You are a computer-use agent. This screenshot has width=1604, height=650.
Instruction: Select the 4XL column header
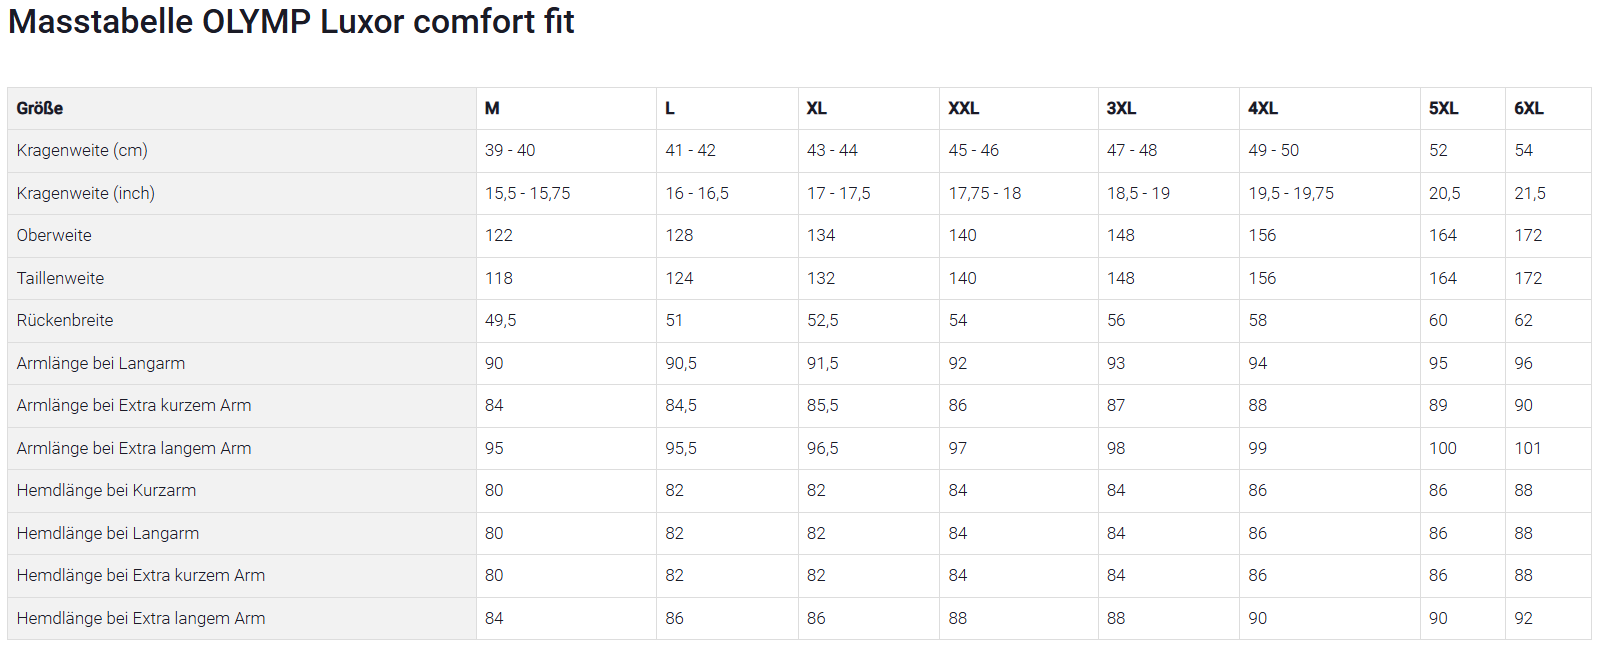1263,108
